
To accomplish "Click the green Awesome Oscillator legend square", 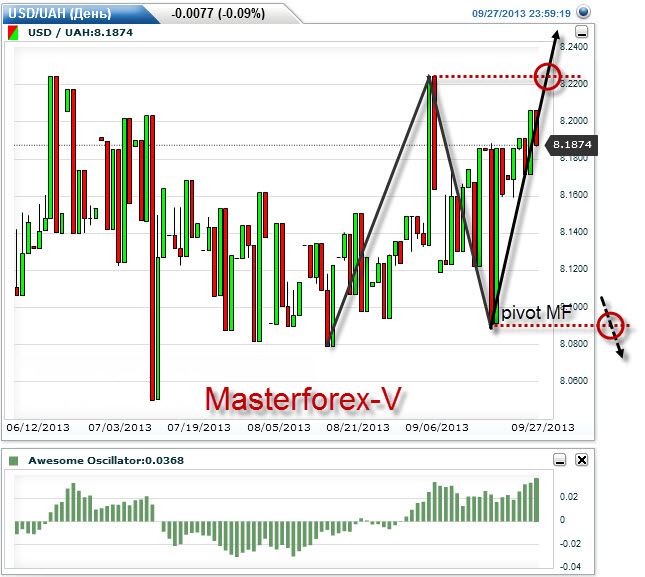I will point(14,460).
